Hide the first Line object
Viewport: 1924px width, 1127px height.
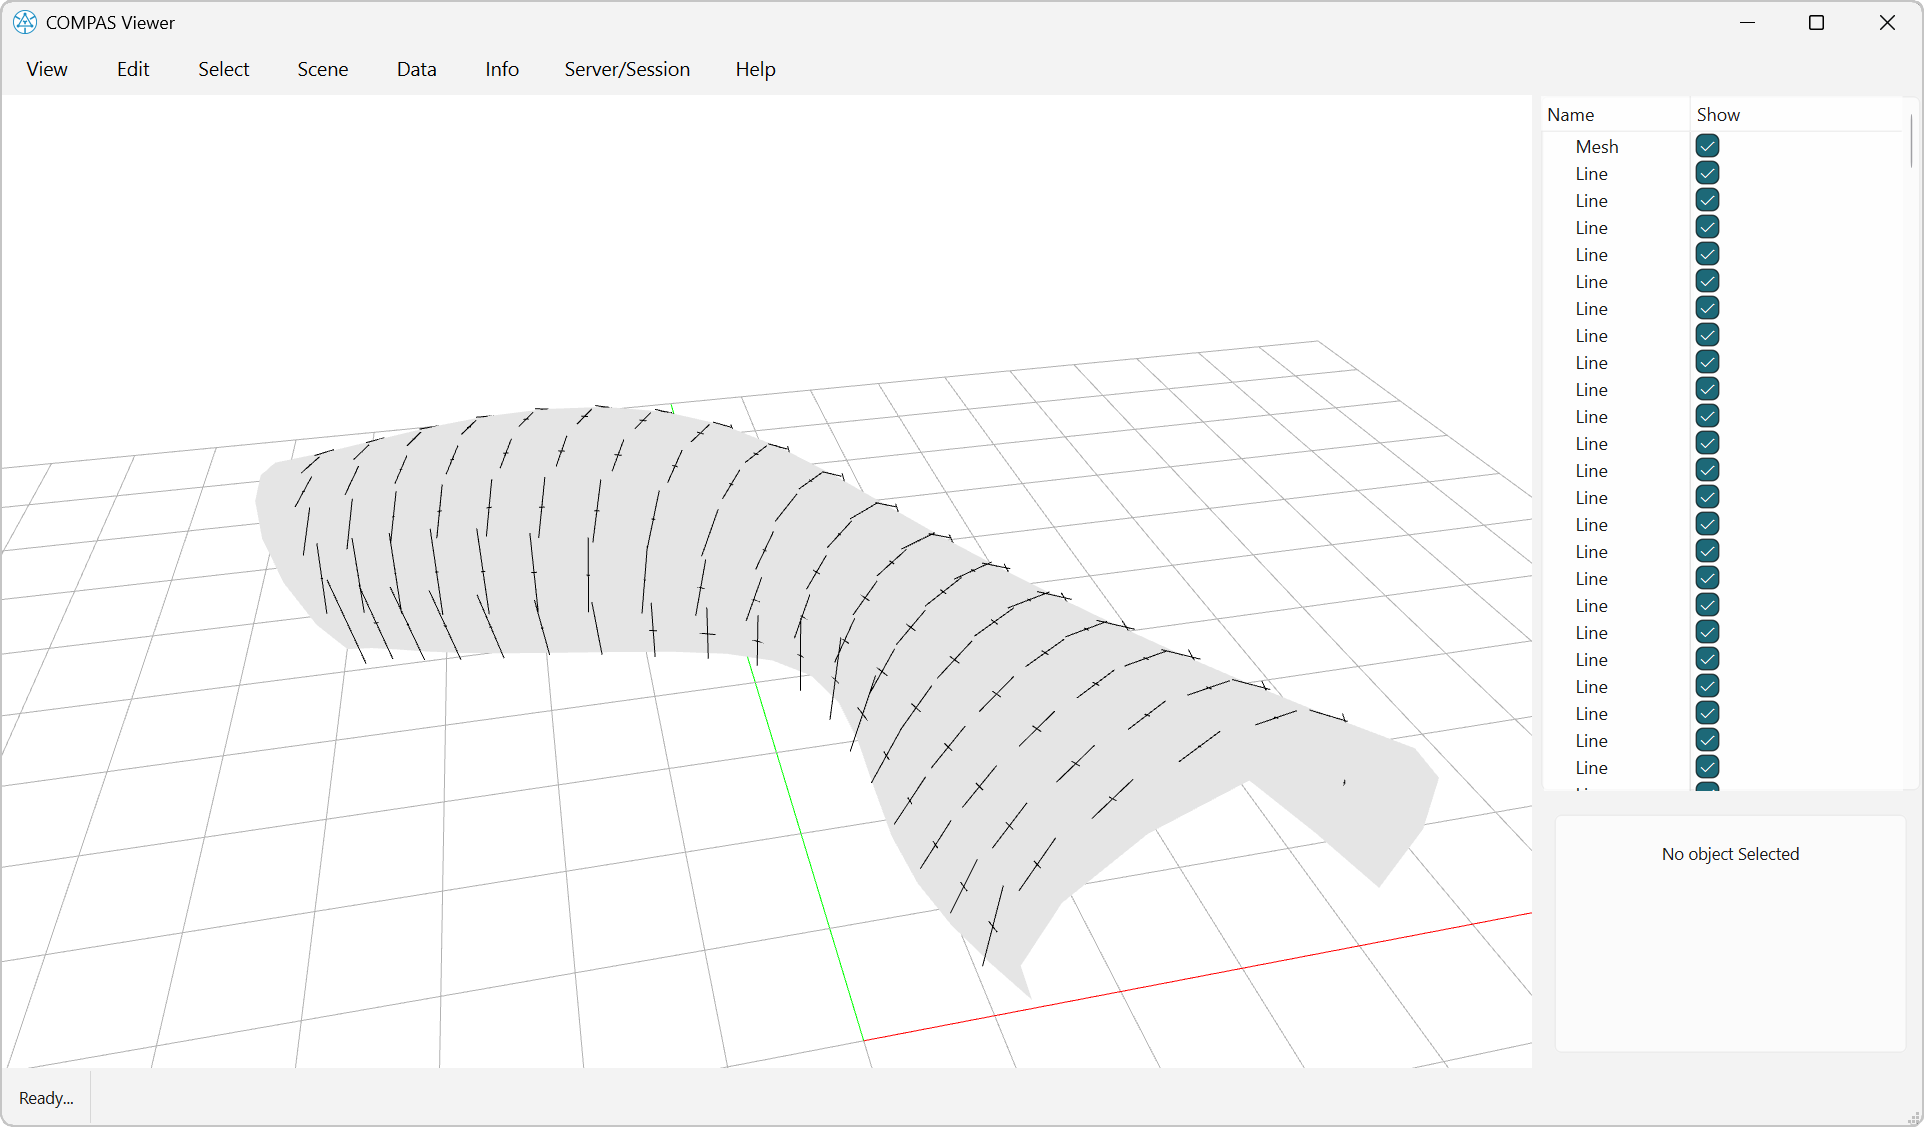click(x=1706, y=172)
